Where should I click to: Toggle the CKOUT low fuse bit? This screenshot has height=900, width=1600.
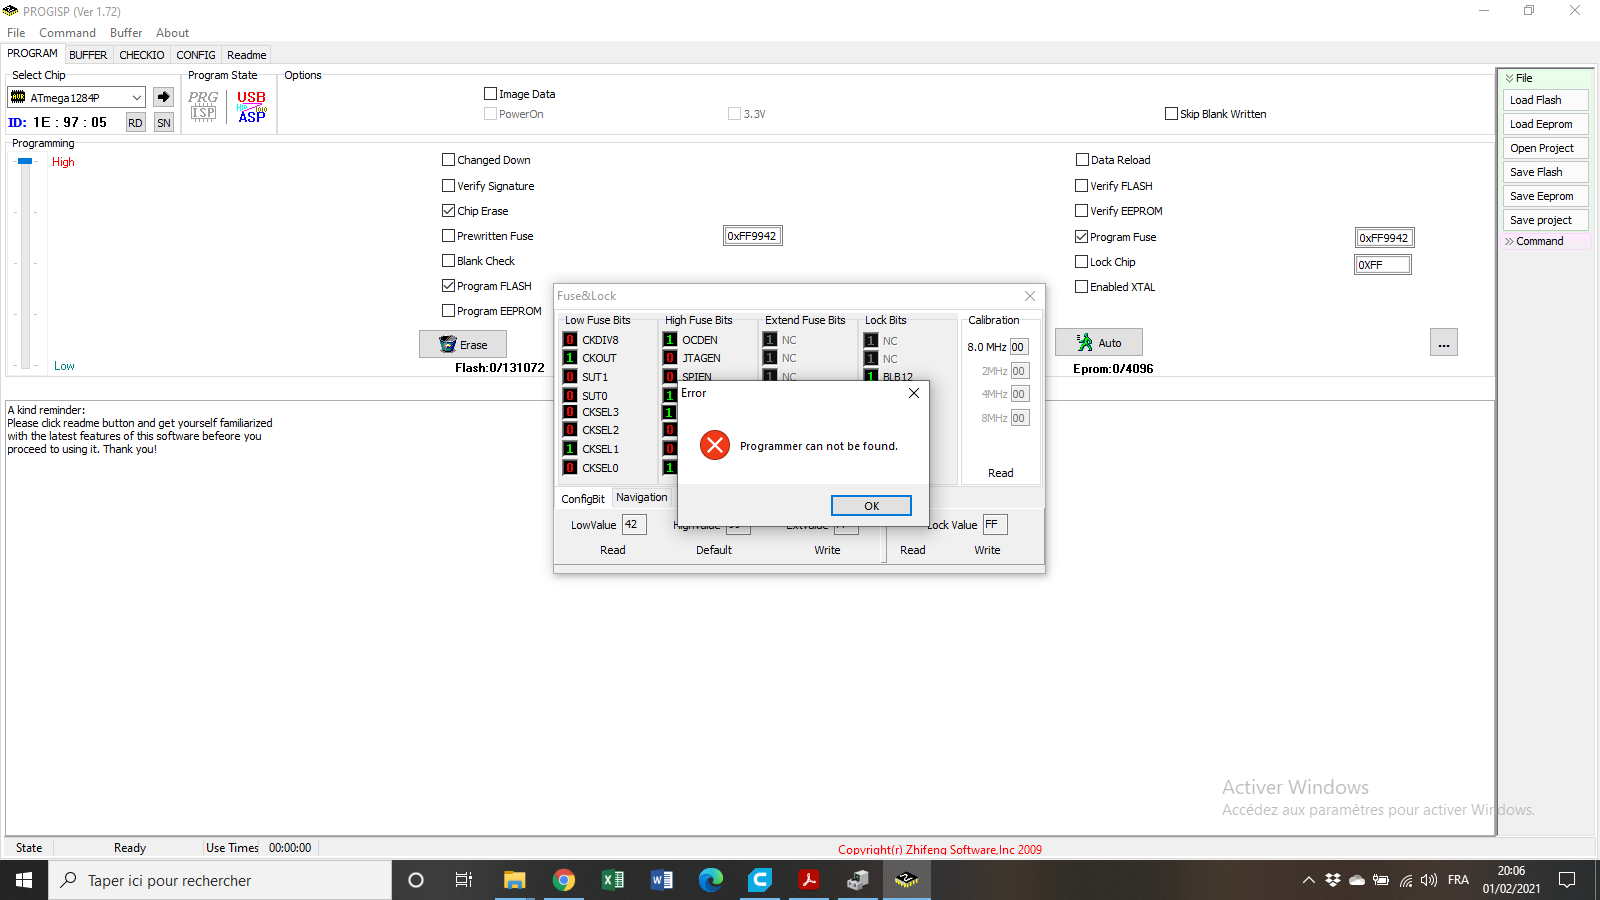click(x=570, y=358)
